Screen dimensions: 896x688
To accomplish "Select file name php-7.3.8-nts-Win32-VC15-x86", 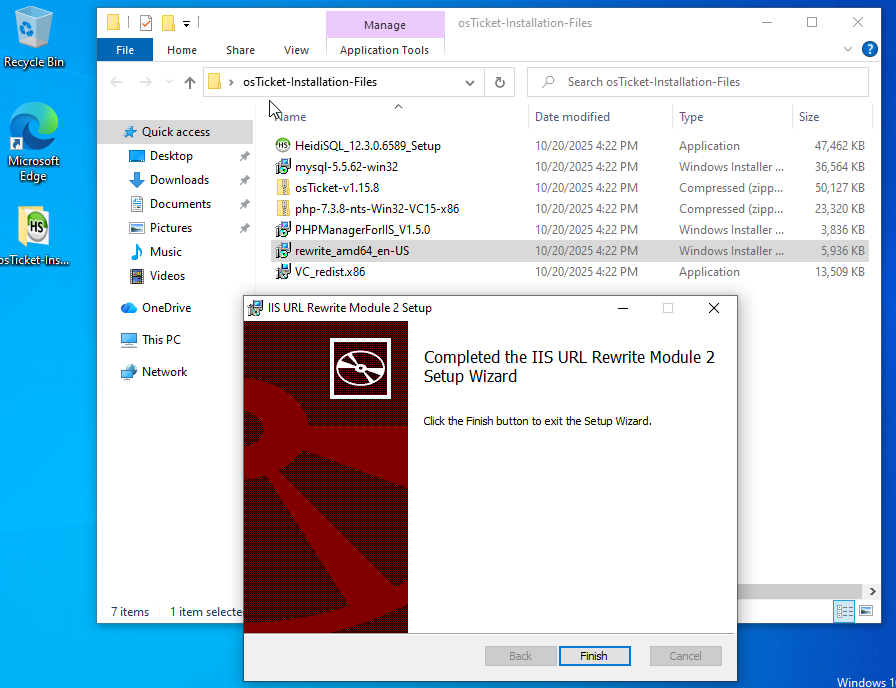I will click(377, 209).
